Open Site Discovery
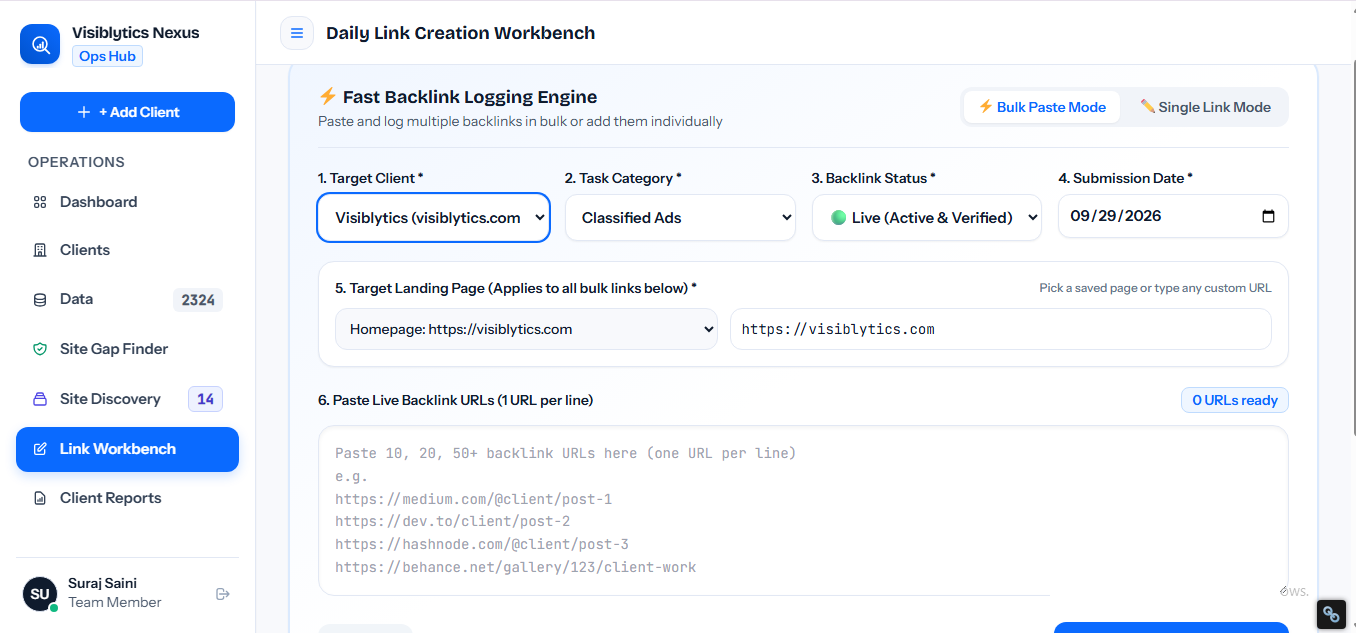1356x633 pixels. click(x=128, y=399)
